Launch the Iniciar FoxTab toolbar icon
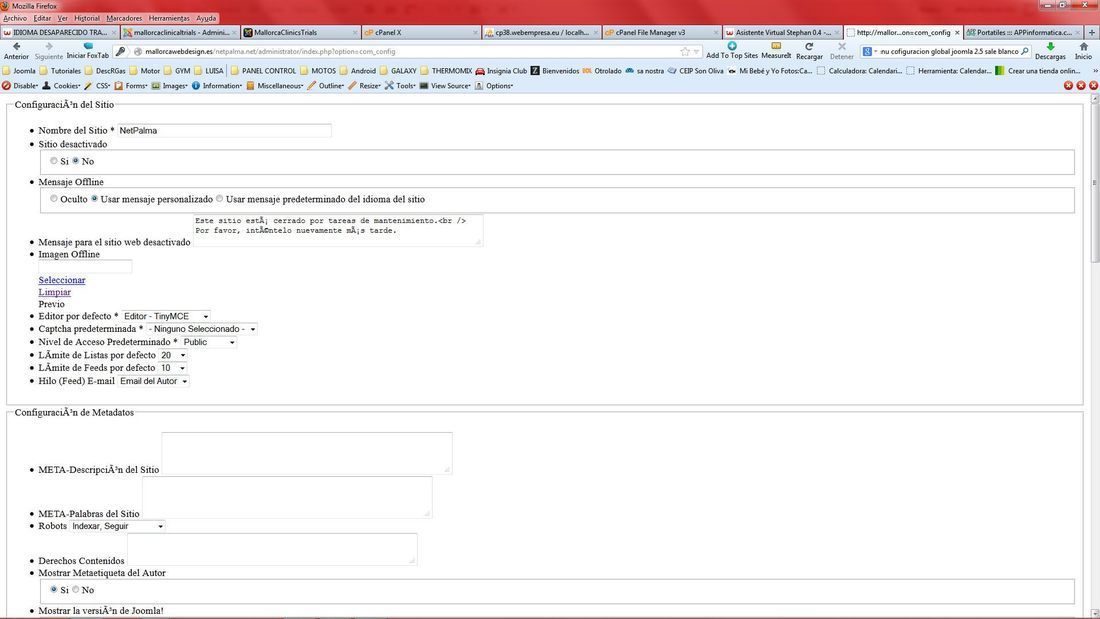 (x=88, y=51)
